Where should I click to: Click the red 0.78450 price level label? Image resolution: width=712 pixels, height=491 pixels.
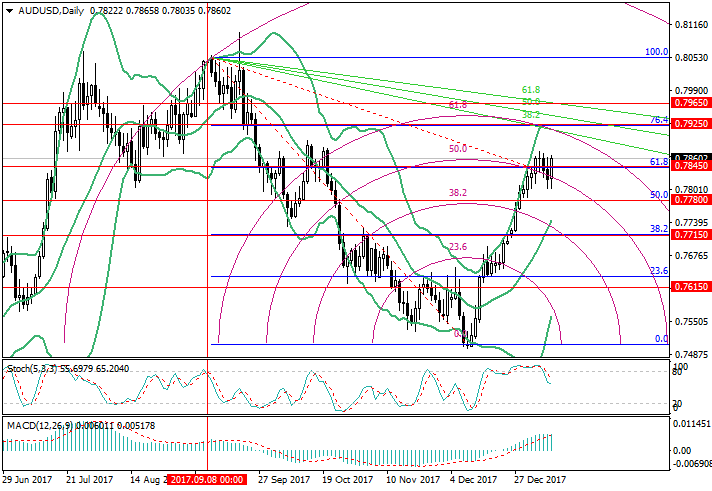point(691,166)
